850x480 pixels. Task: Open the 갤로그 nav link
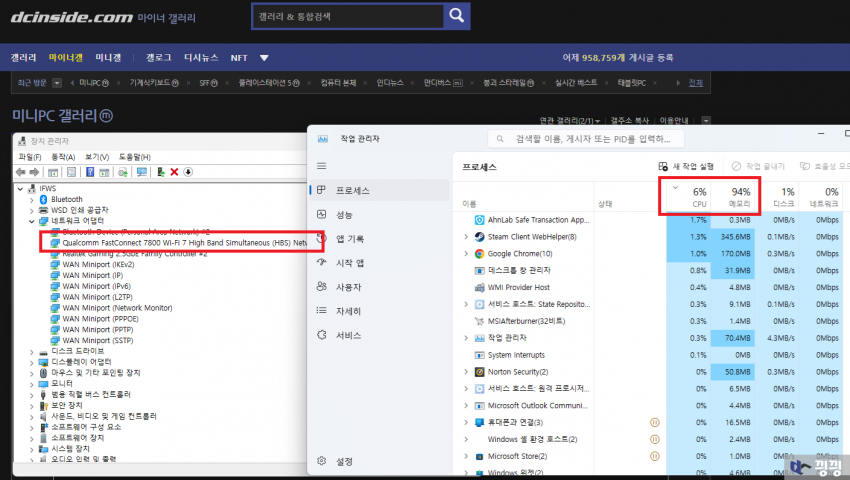[x=159, y=57]
